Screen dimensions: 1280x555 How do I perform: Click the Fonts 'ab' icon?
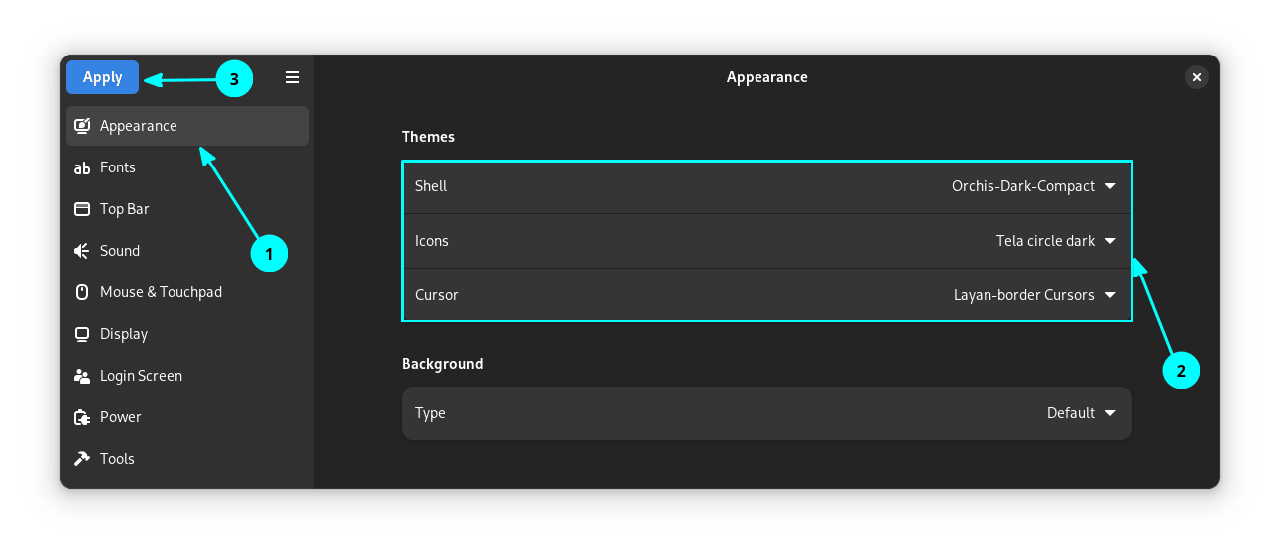[x=82, y=168]
